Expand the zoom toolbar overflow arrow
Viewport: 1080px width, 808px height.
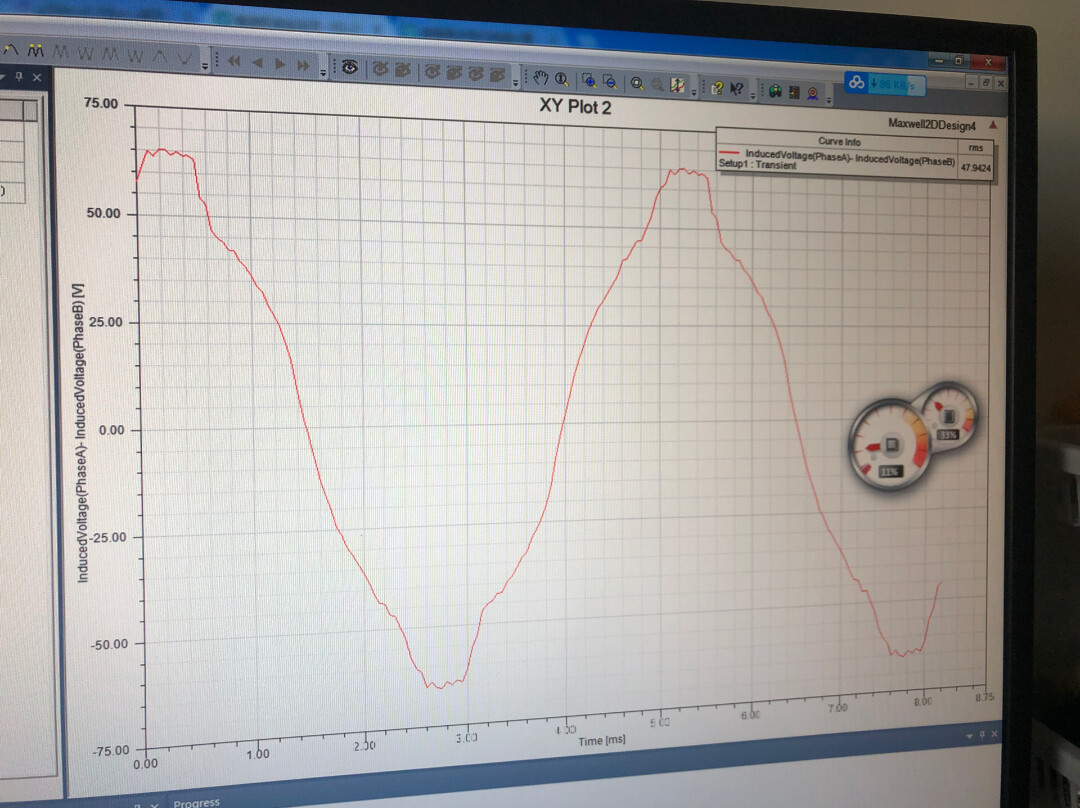tap(694, 93)
